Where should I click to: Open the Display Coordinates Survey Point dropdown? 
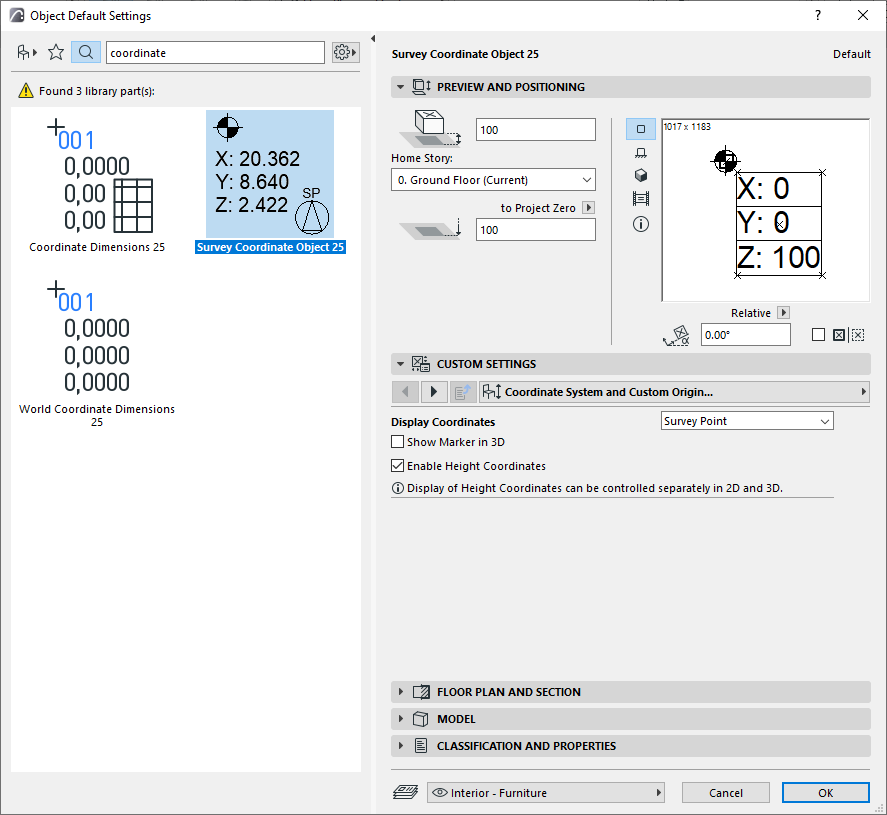747,421
